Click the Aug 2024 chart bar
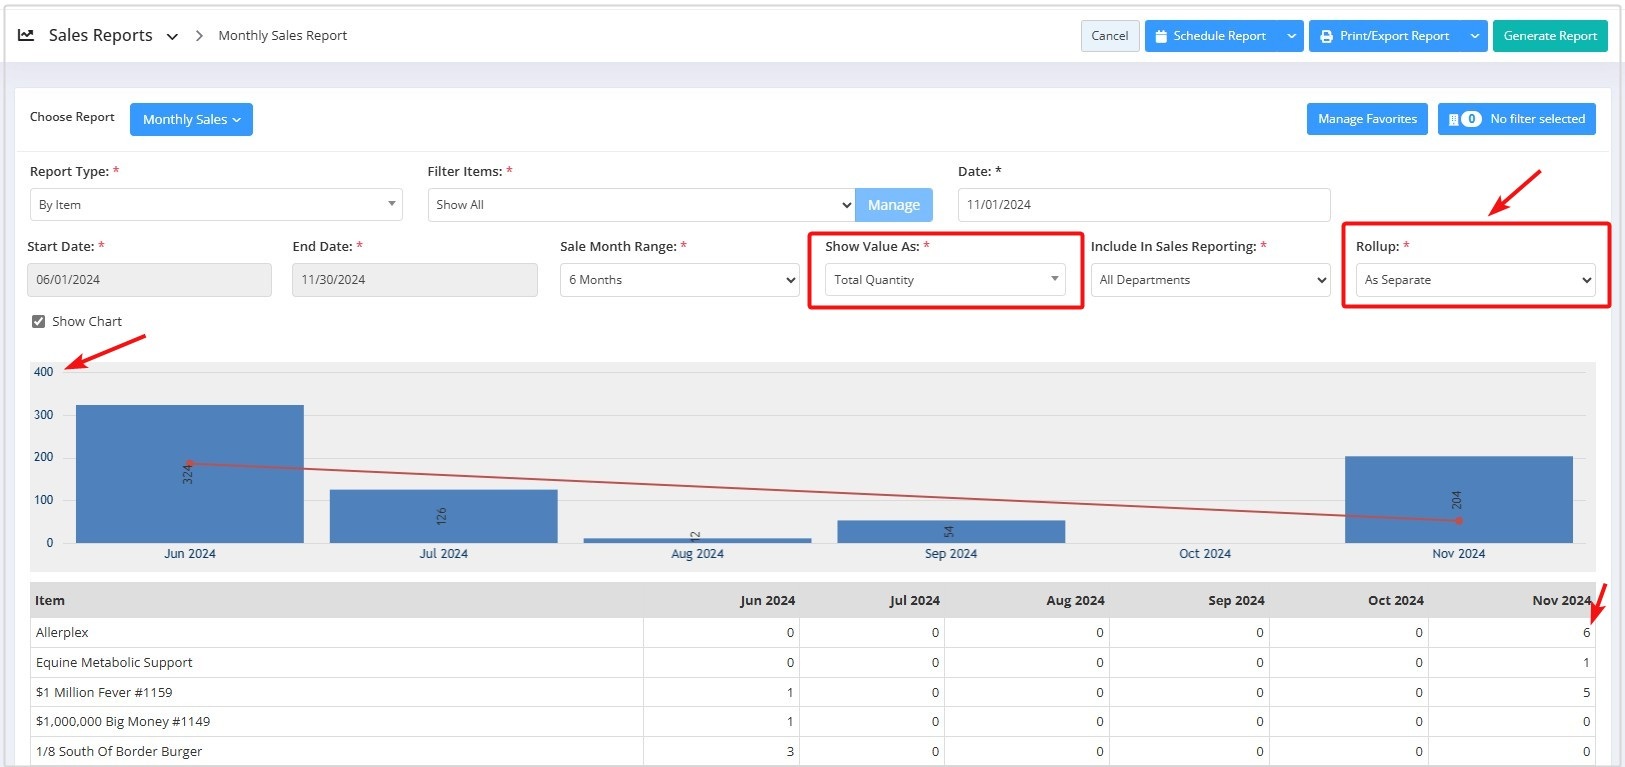This screenshot has height=767, width=1625. 697,540
